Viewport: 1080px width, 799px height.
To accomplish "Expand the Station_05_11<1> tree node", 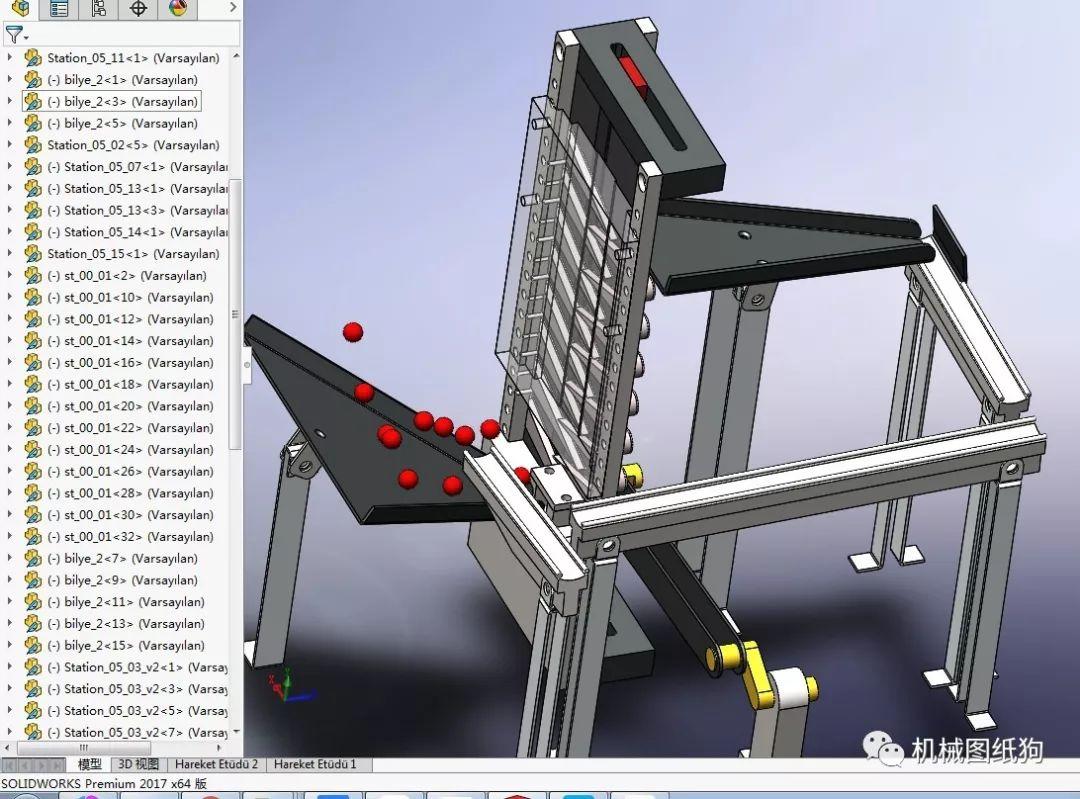I will click(10, 57).
